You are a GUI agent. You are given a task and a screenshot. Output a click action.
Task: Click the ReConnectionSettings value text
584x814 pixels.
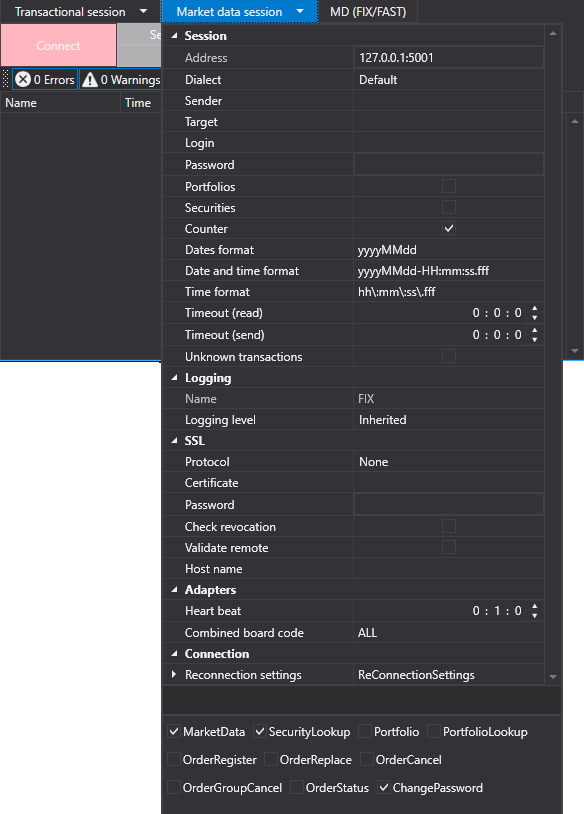tap(416, 674)
